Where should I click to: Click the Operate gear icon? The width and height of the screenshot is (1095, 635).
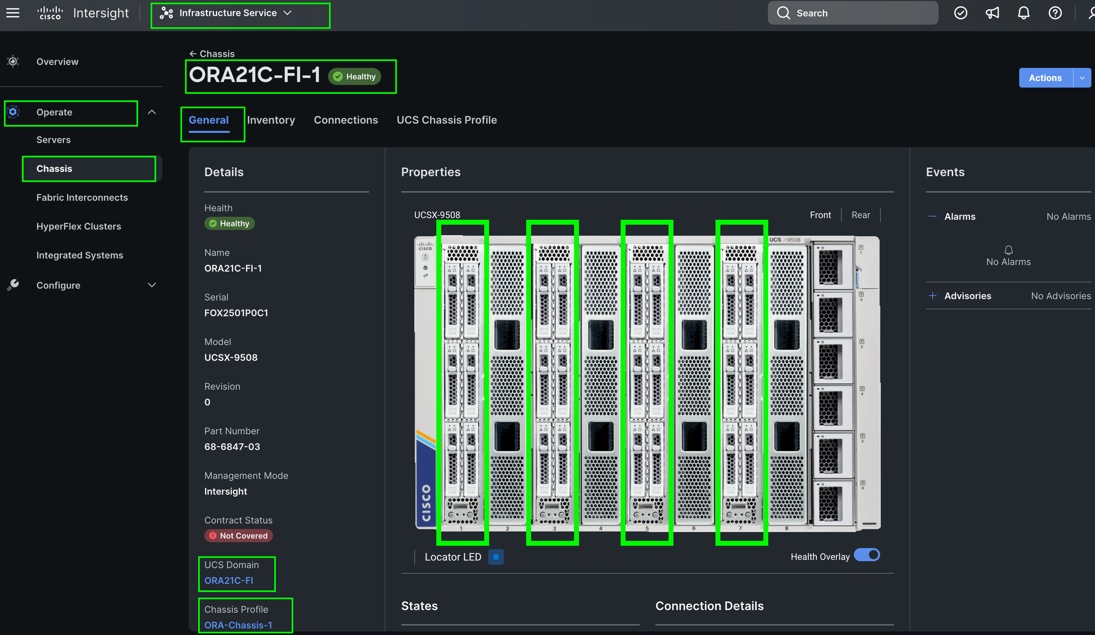coord(13,112)
